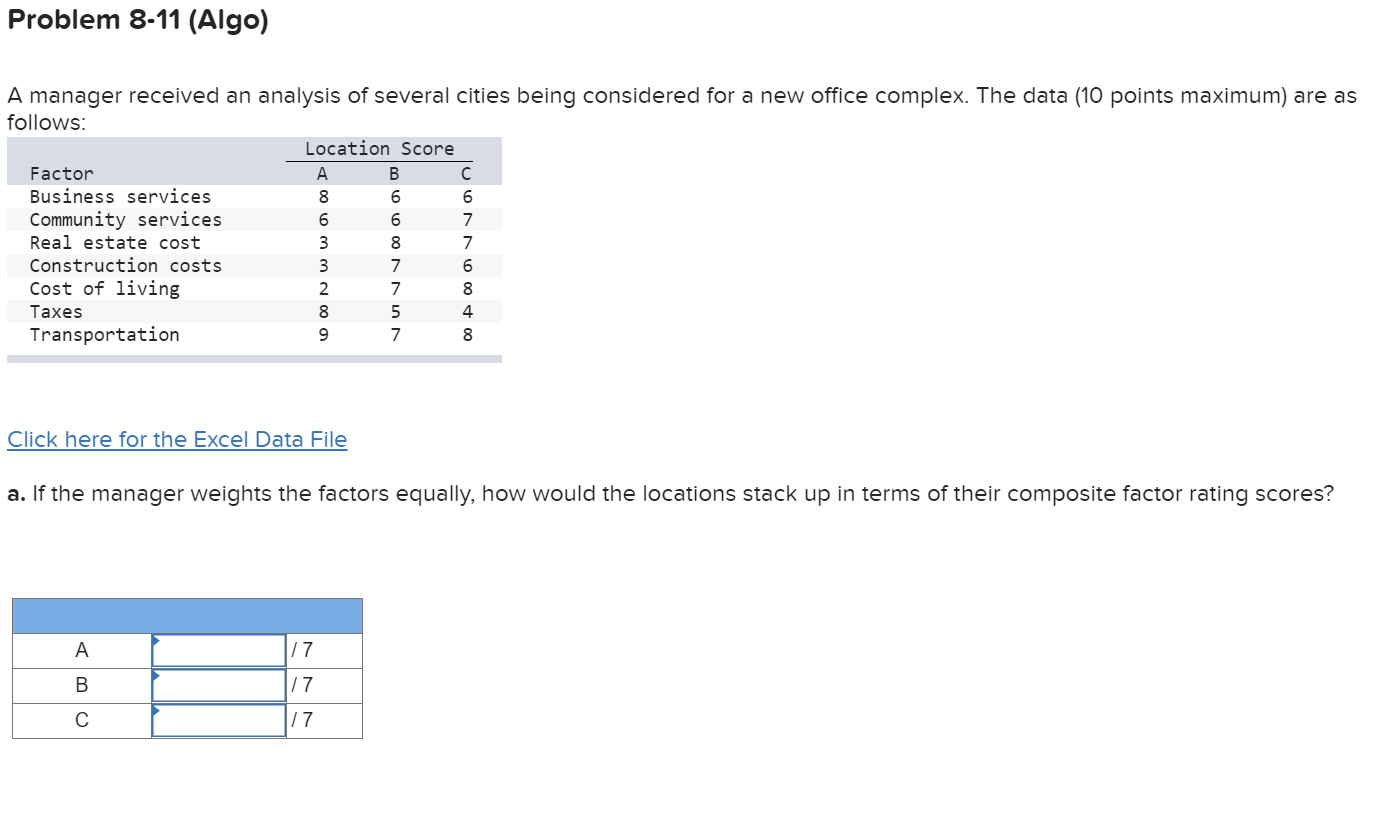Click the blue header row of the answer table
Image resolution: width=1389 pixels, height=822 pixels.
(186, 615)
